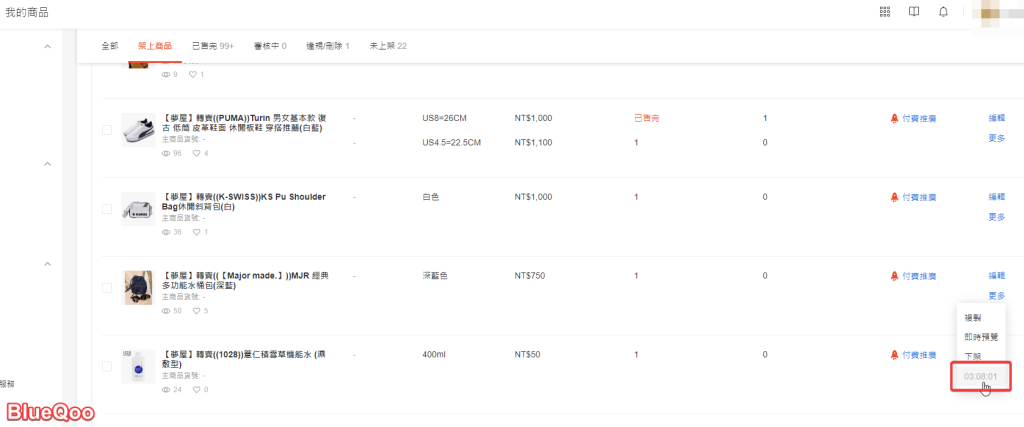
Task: Check the box beside 薏仁積雪草機能水 product
Action: point(106,367)
